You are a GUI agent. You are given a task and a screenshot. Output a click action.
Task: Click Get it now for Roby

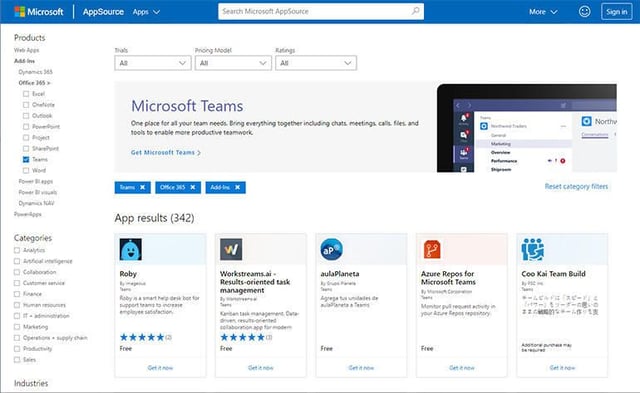tap(160, 368)
